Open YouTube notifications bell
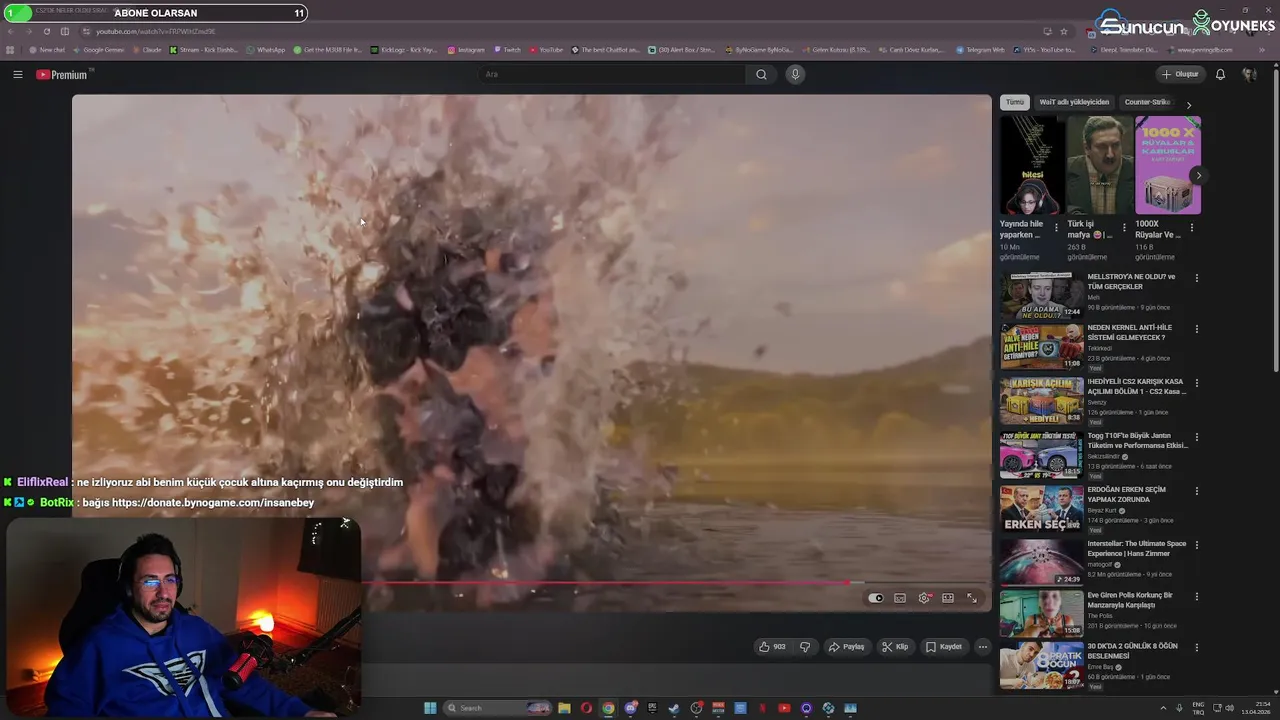 1220,74
